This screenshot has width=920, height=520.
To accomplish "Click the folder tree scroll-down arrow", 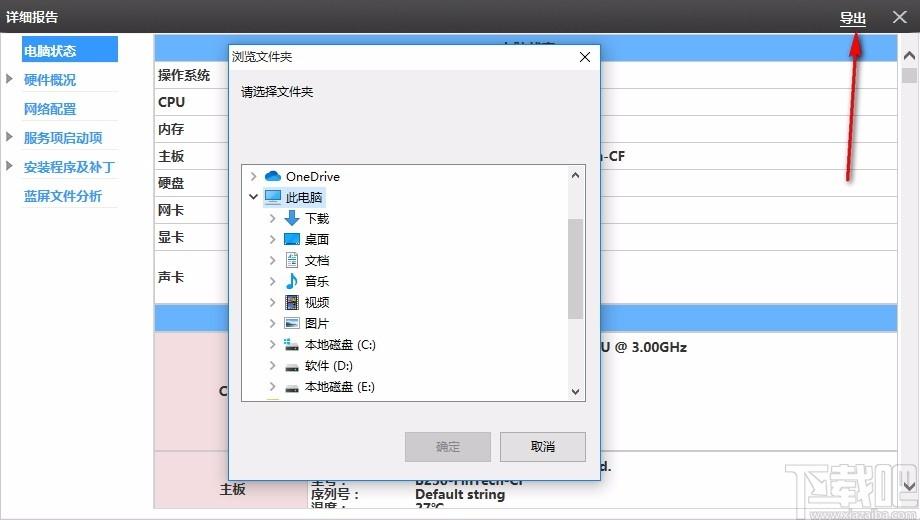I will tap(576, 391).
